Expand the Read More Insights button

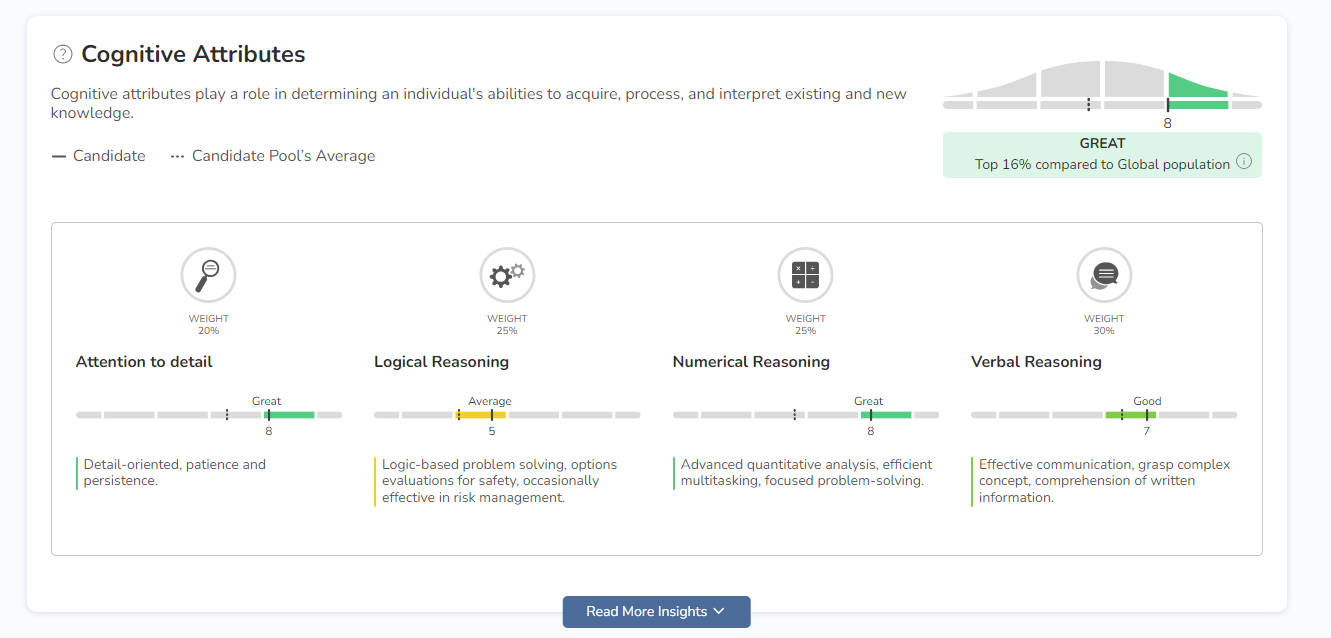[645, 612]
